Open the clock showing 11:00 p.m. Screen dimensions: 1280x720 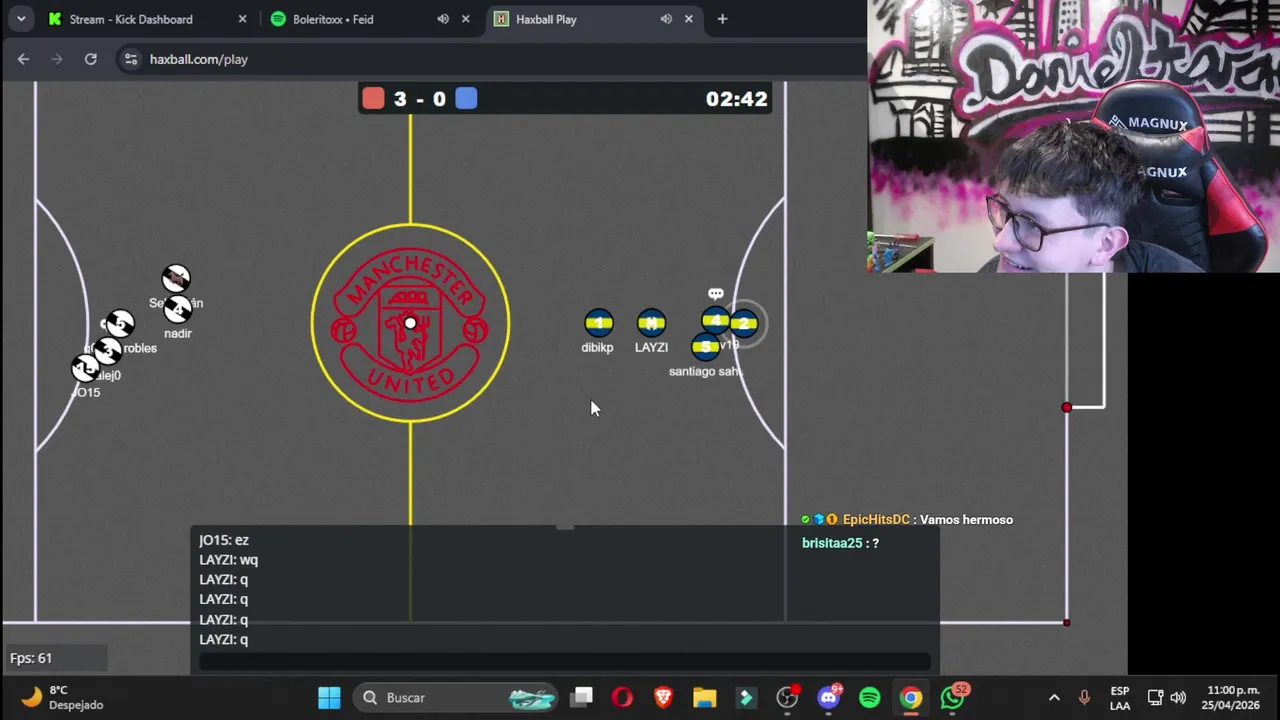coord(1232,697)
